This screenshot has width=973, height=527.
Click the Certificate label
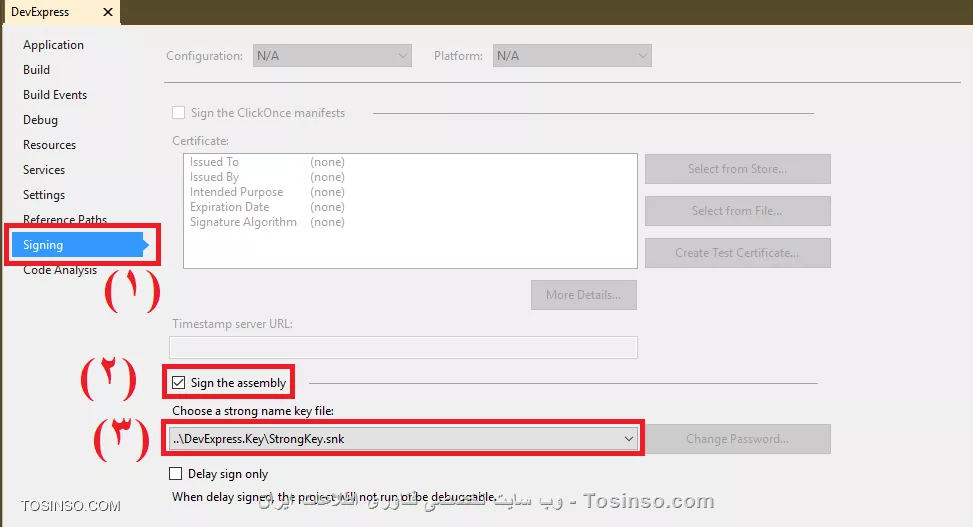pos(200,141)
